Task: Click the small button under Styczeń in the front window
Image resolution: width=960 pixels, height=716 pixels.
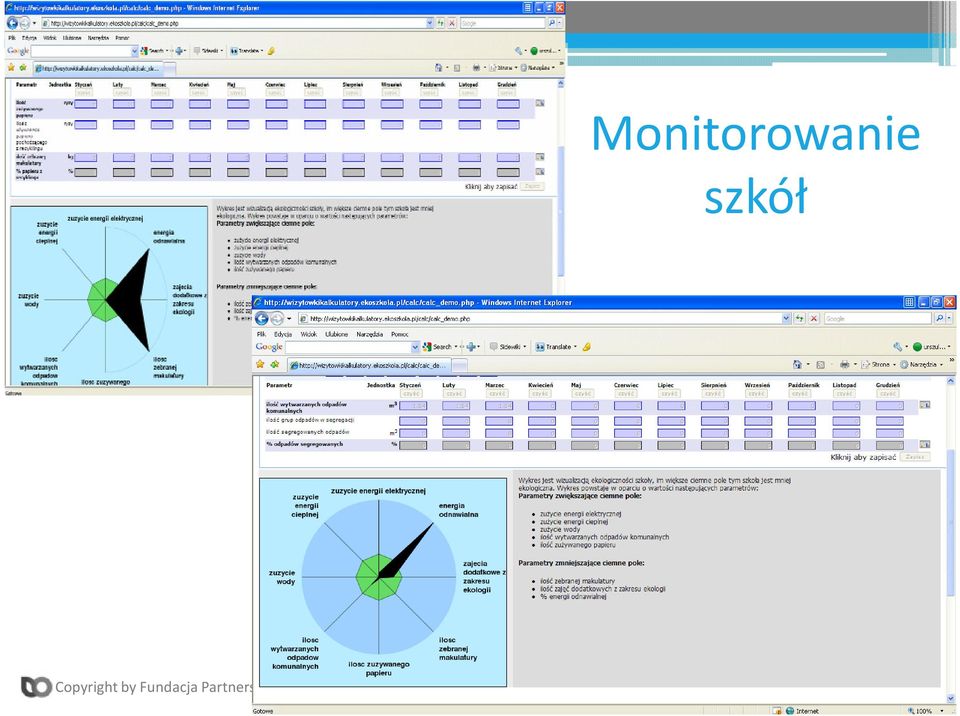Action: 411,394
